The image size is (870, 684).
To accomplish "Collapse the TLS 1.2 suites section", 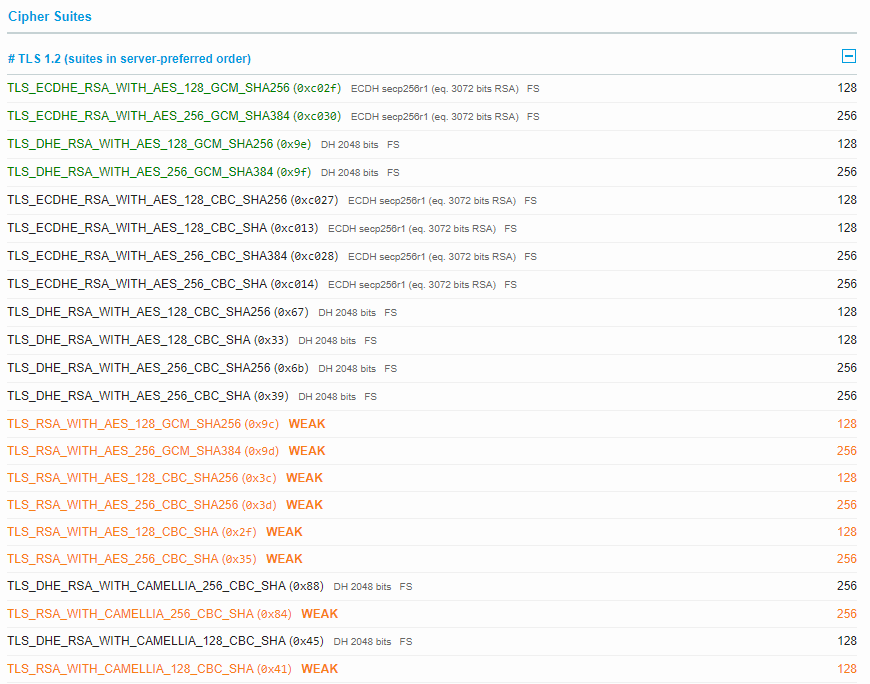I will pyautogui.click(x=848, y=56).
